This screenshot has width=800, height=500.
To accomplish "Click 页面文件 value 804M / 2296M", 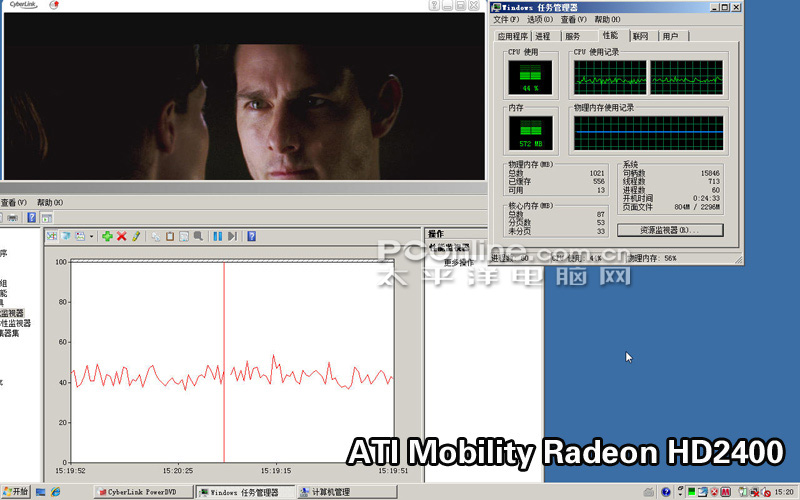I will pyautogui.click(x=697, y=207).
